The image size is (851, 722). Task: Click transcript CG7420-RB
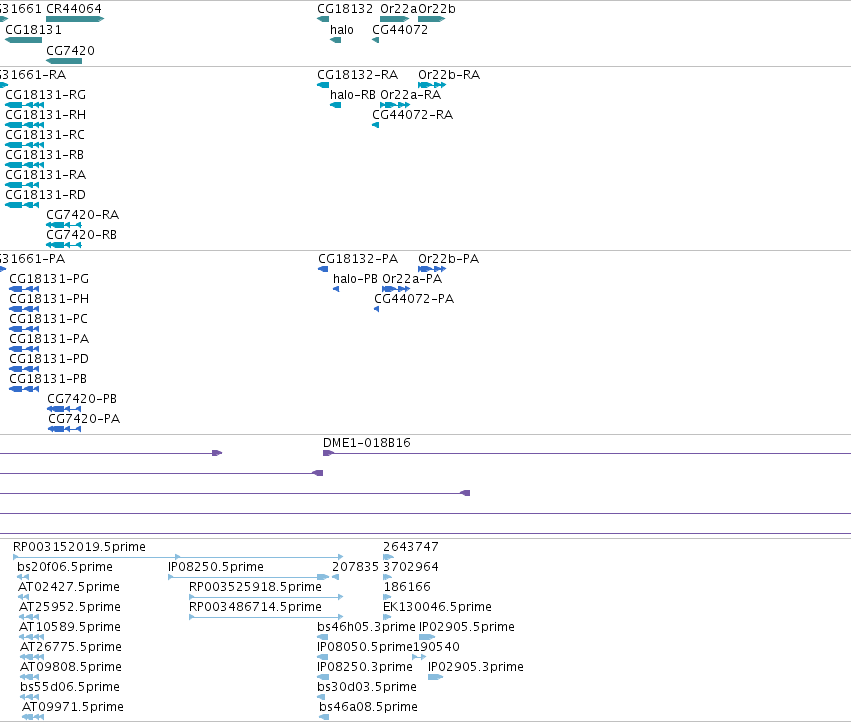(81, 235)
